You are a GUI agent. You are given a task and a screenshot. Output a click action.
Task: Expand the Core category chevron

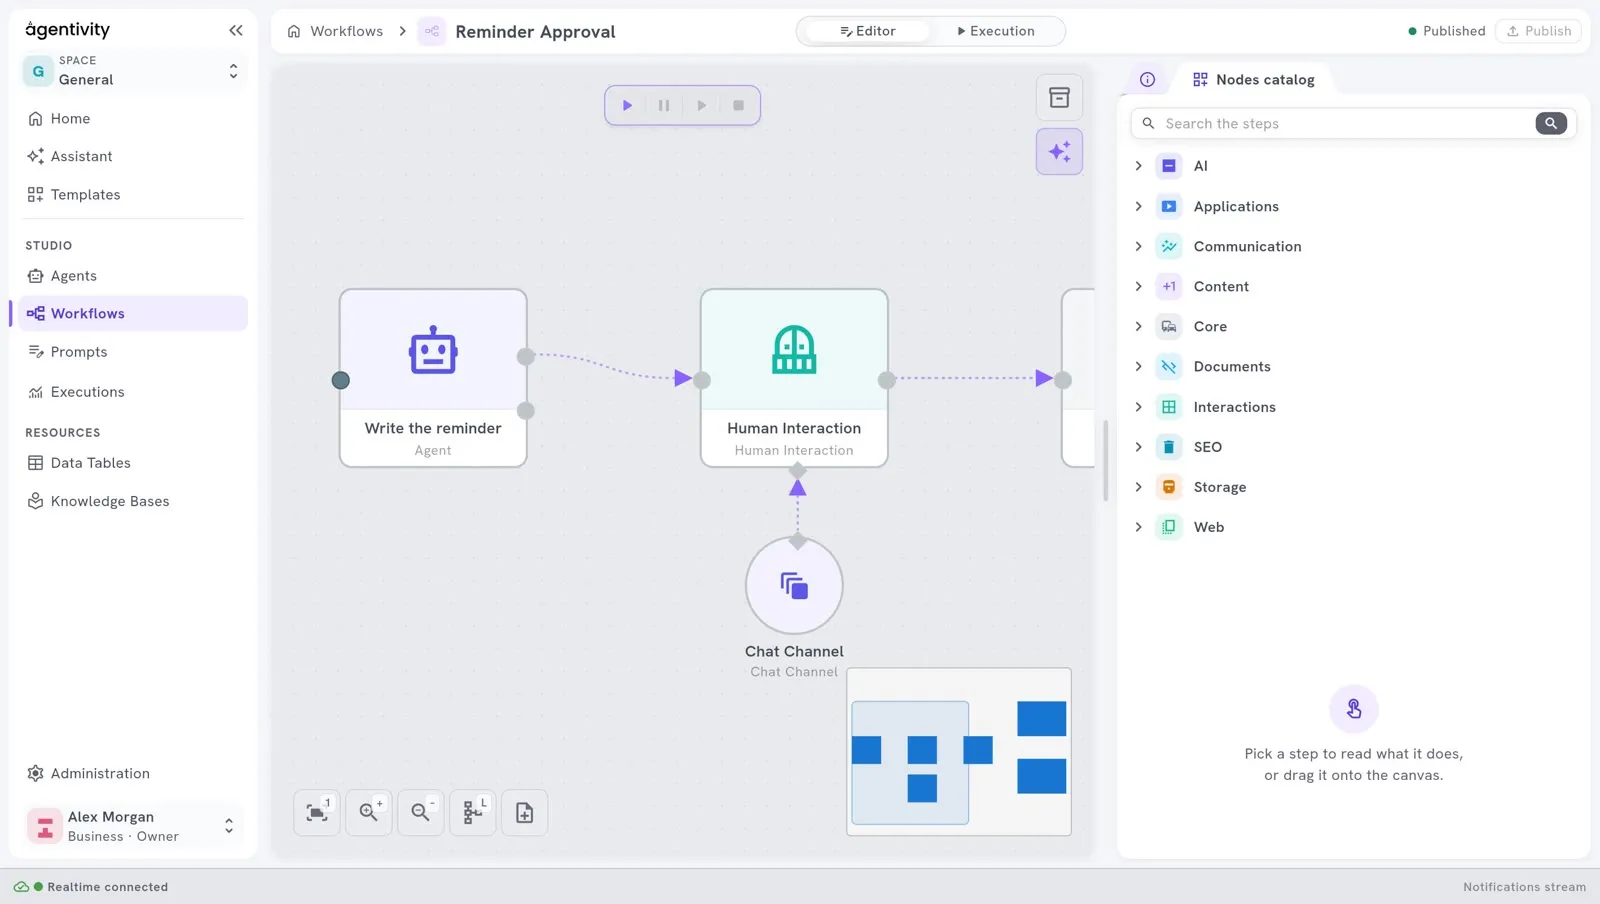pyautogui.click(x=1138, y=326)
